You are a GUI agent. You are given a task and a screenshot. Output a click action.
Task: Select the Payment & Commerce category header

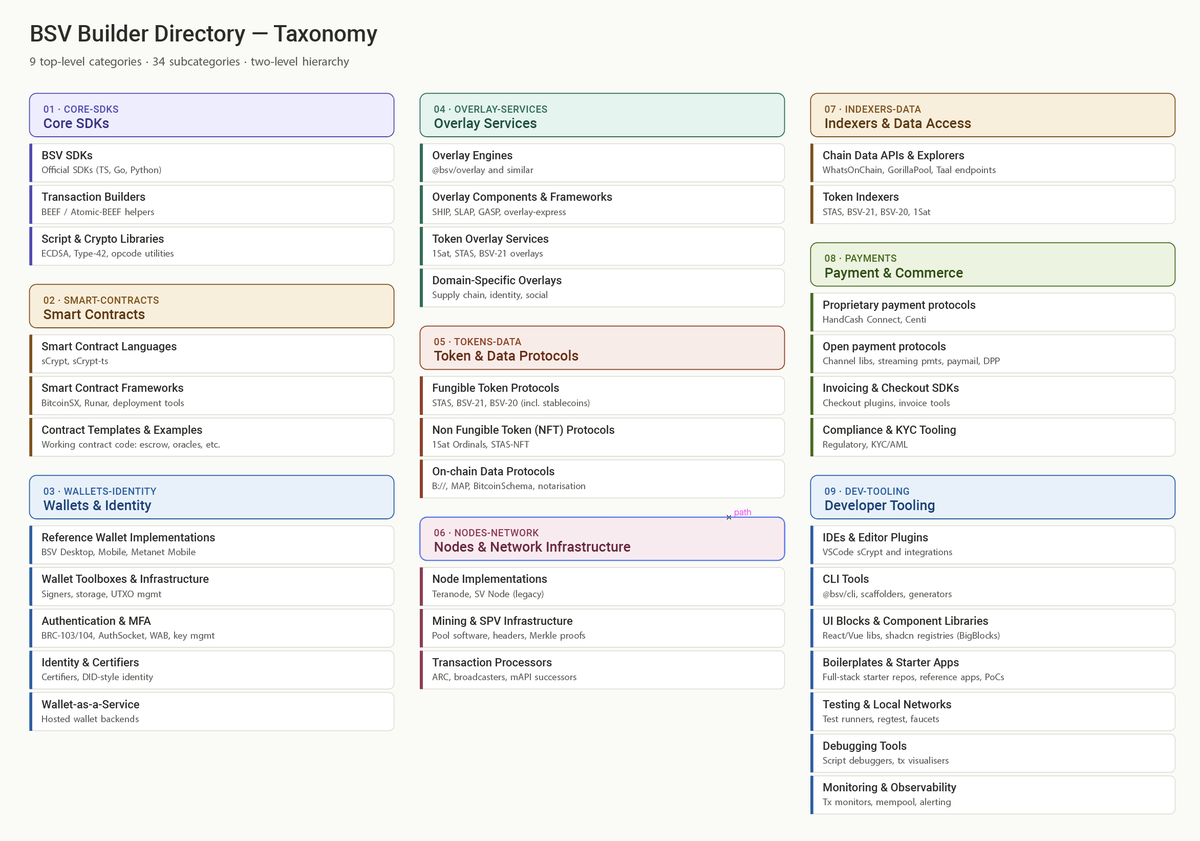(x=993, y=264)
